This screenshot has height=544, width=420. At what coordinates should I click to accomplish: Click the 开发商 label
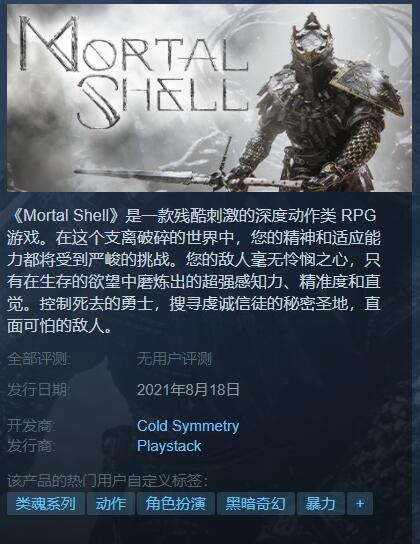[x=31, y=426]
